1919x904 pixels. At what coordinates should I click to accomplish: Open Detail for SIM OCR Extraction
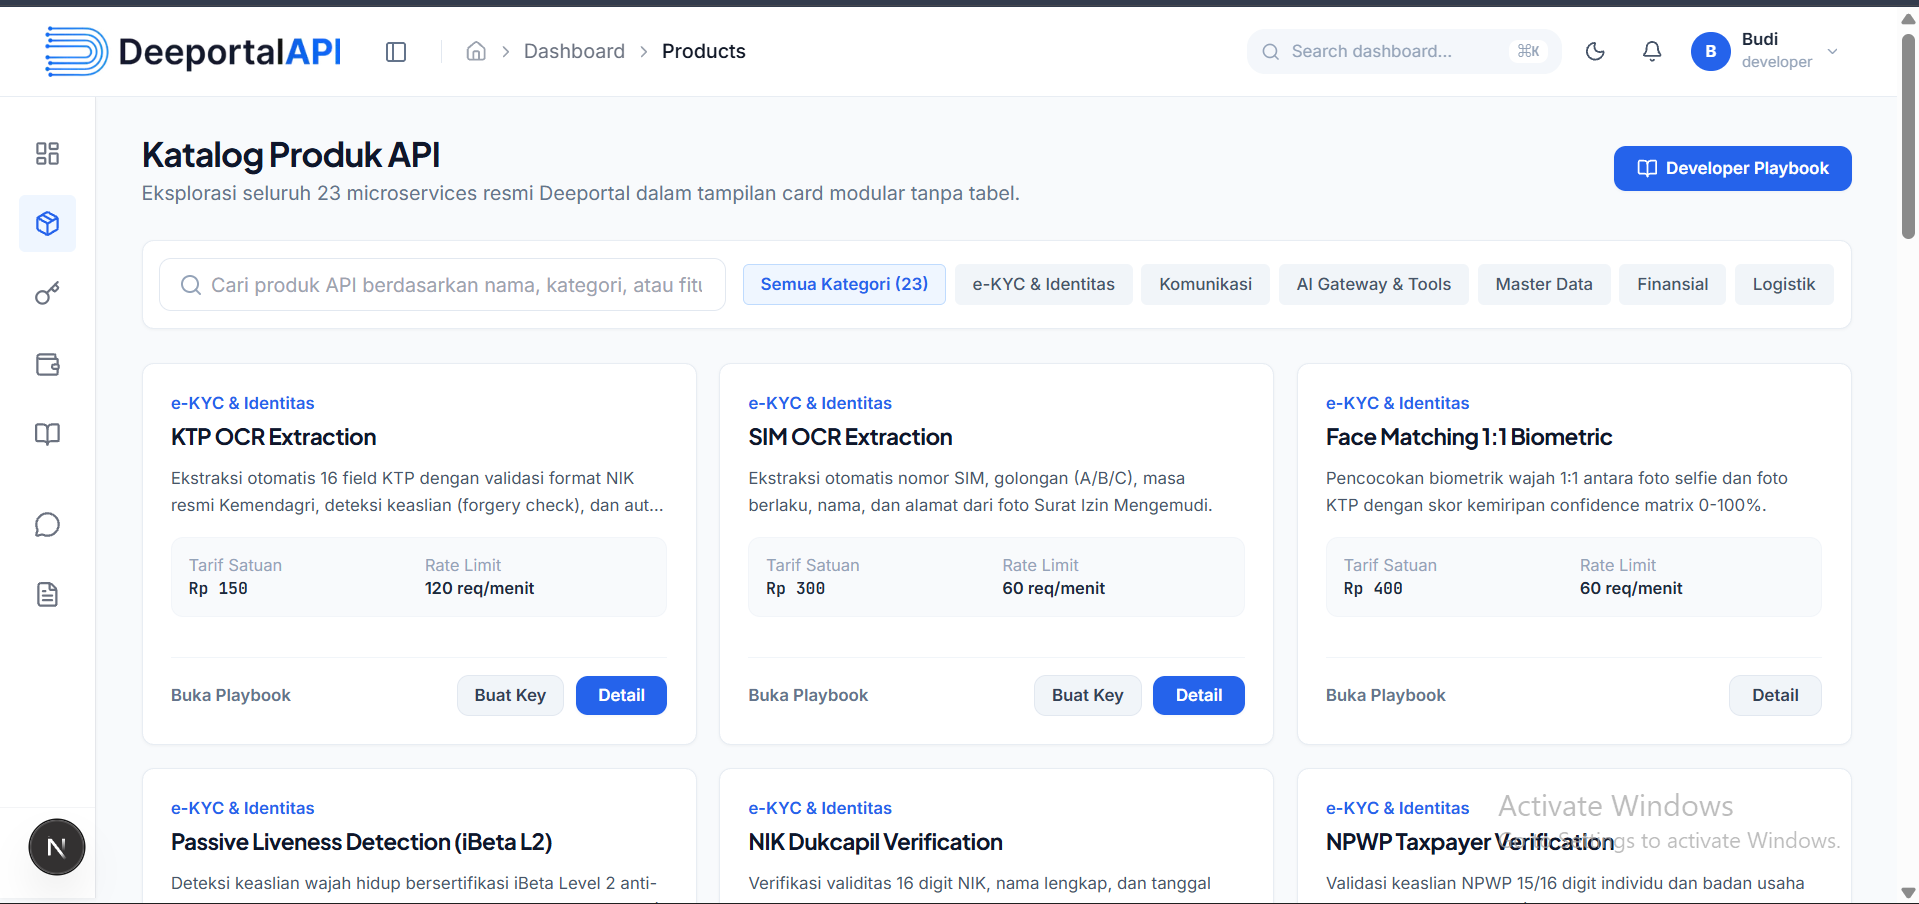1198,695
